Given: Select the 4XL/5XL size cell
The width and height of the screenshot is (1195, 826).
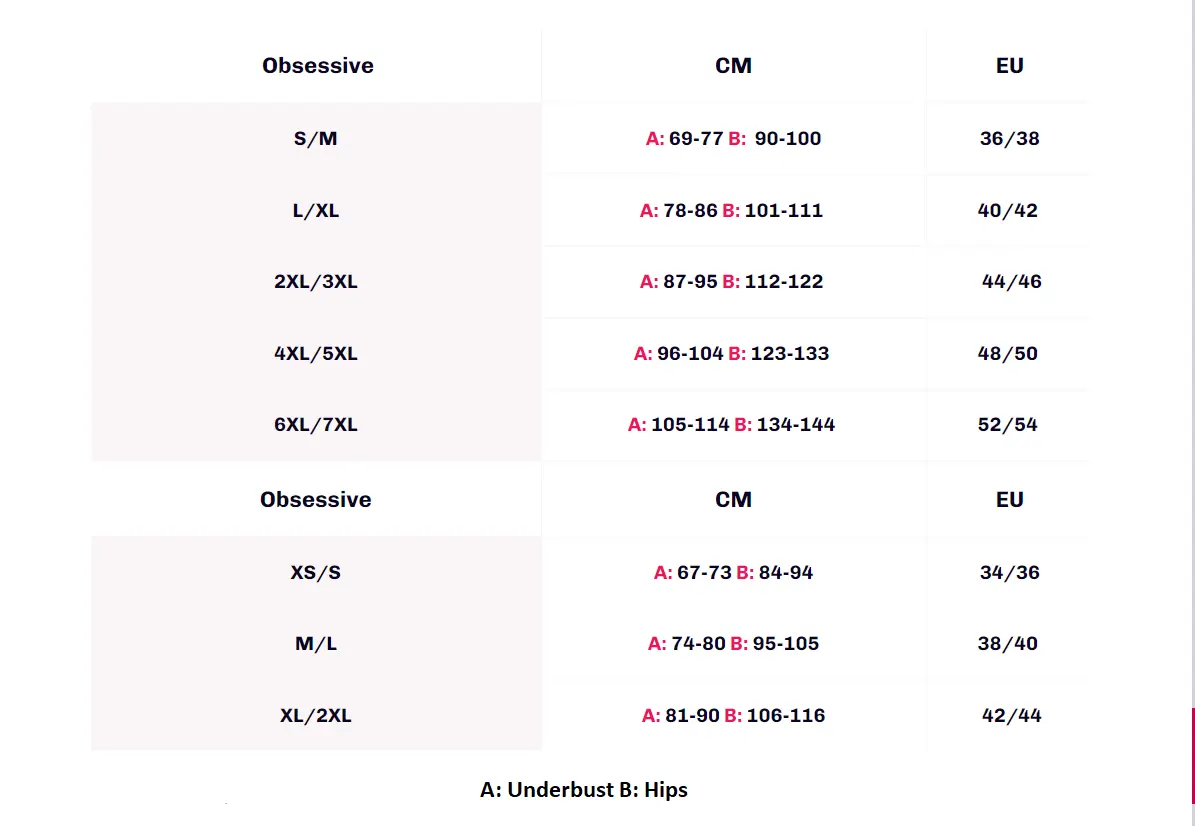Looking at the screenshot, I should point(316,354).
